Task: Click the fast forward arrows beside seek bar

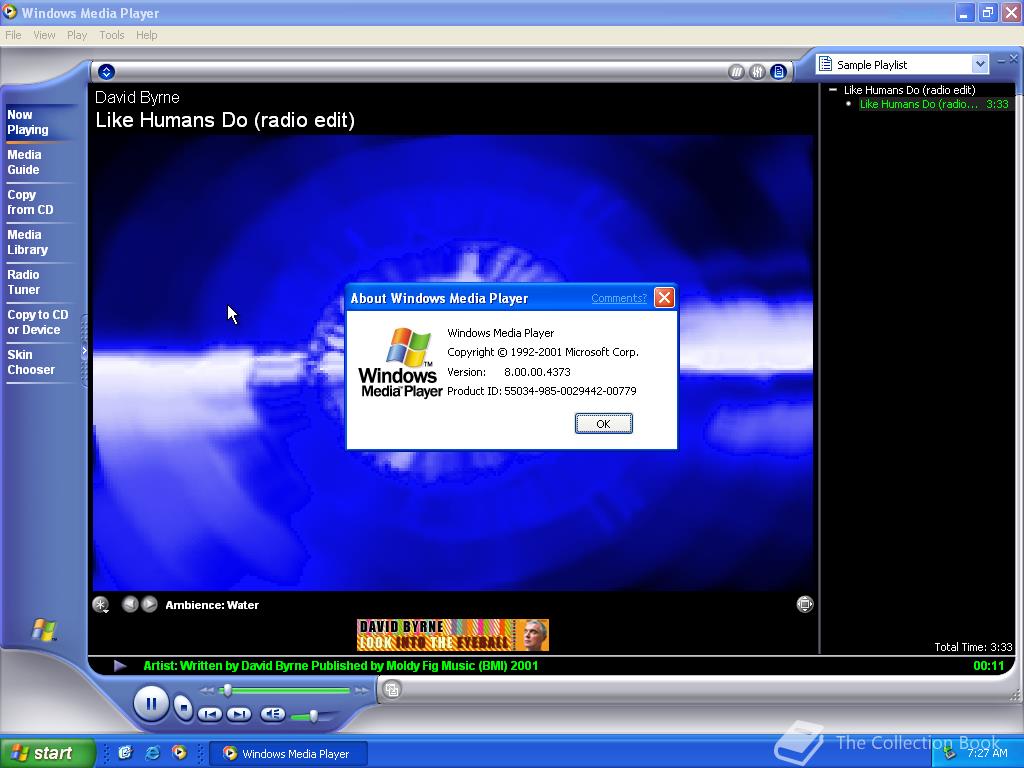Action: click(361, 690)
